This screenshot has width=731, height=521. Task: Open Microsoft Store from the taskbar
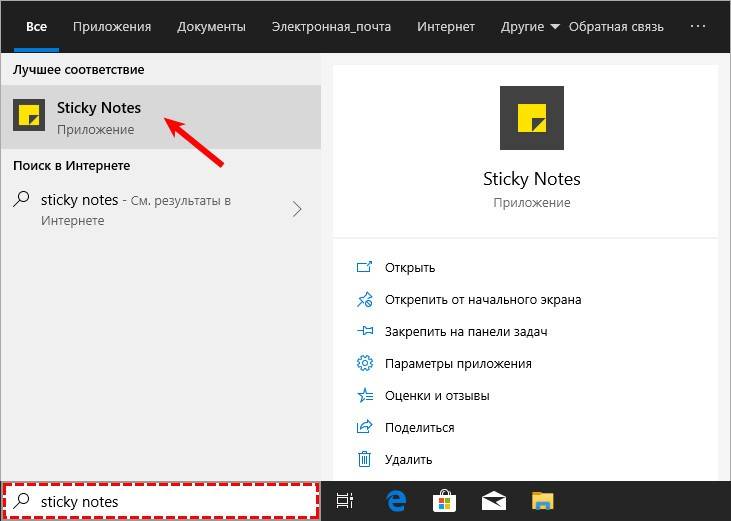(444, 501)
